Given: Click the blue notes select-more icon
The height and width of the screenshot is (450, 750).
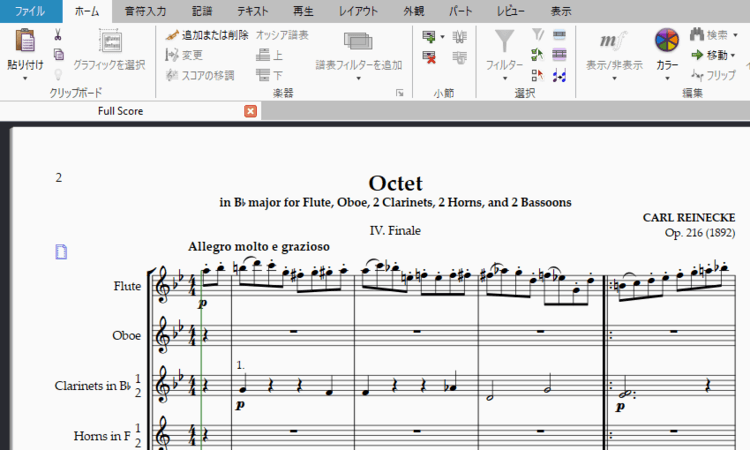Looking at the screenshot, I should pos(559,75).
